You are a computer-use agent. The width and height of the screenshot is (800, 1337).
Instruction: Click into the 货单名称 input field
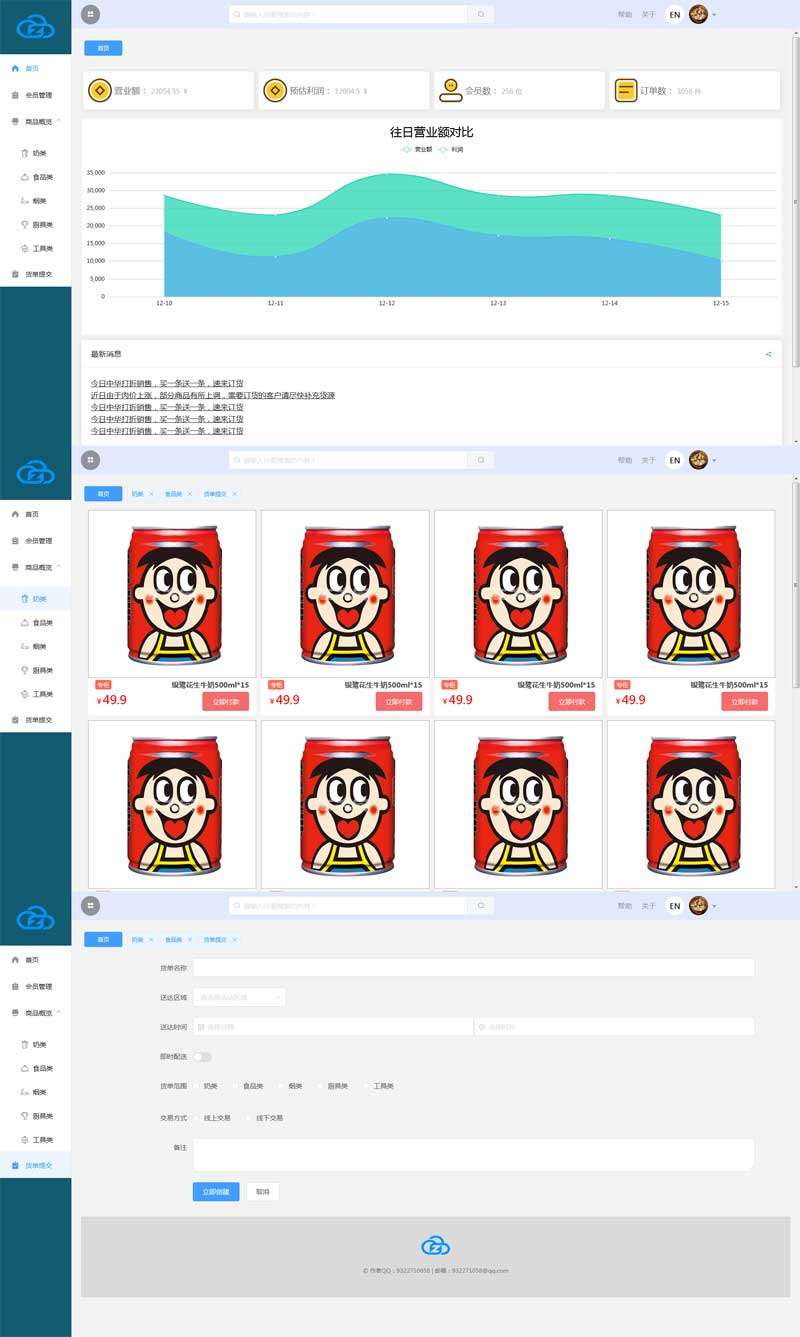(x=473, y=967)
